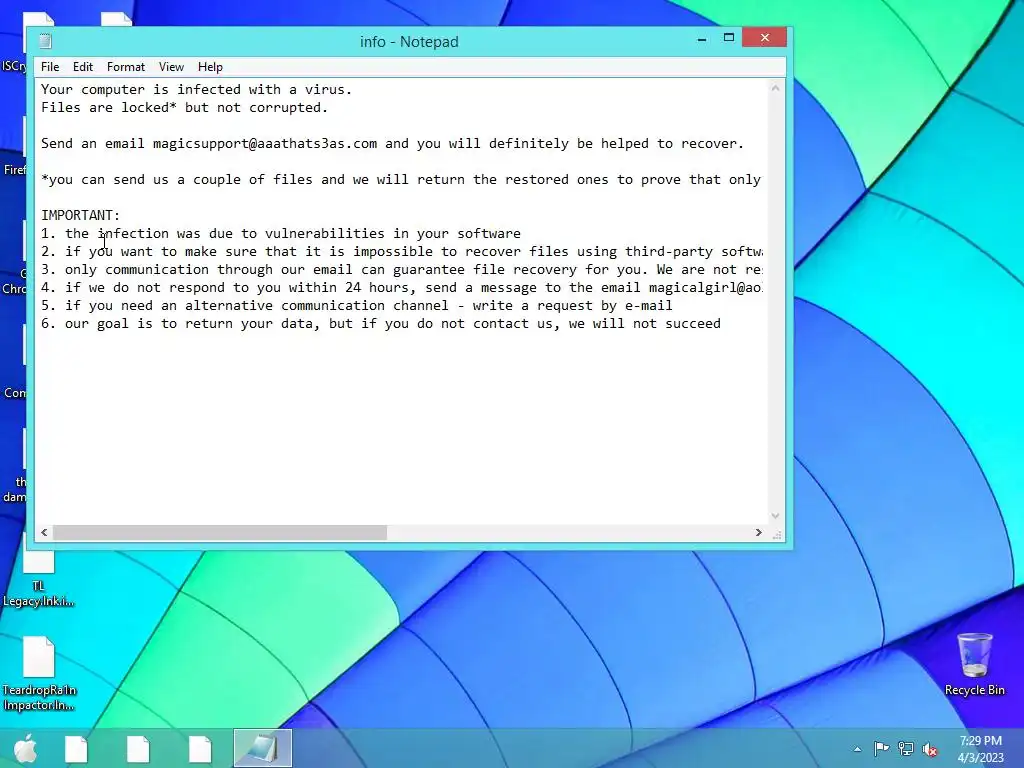Click line 2 about third-party software

[x=402, y=251]
